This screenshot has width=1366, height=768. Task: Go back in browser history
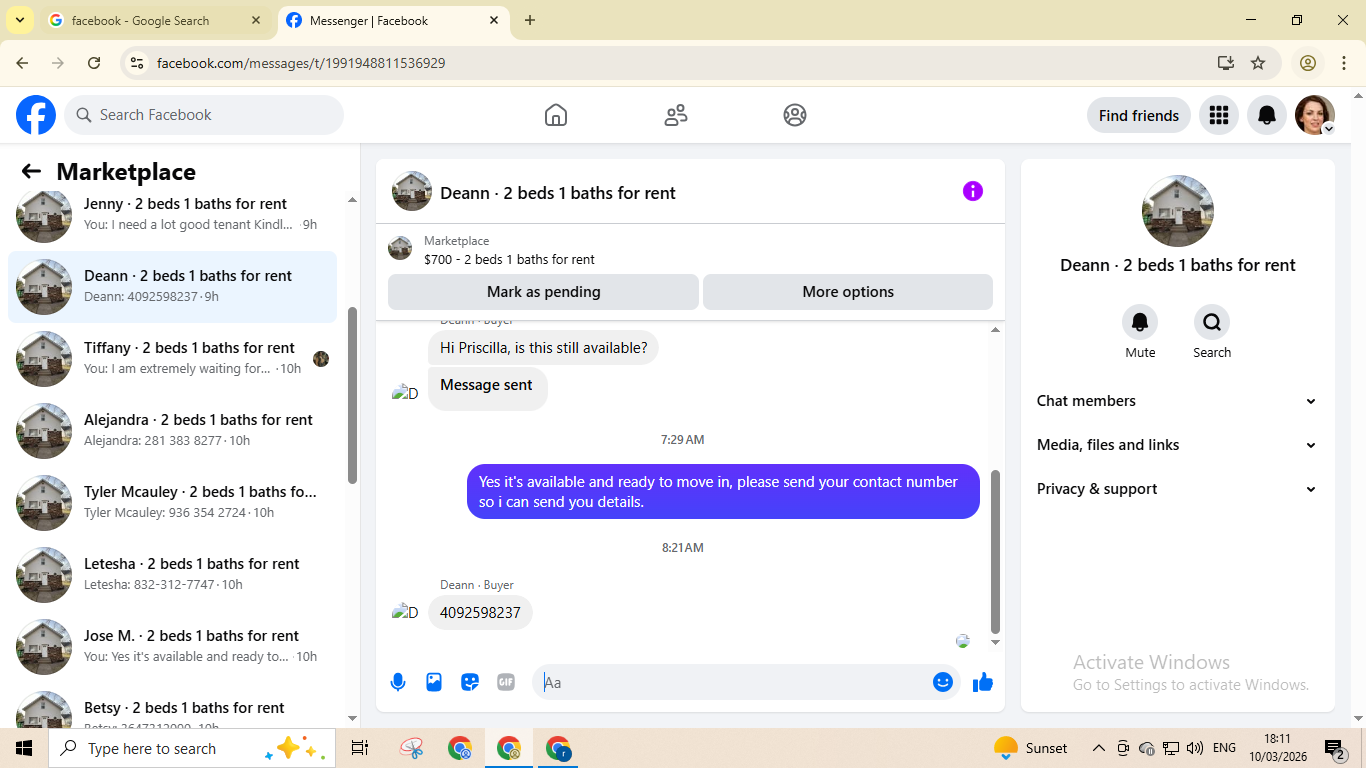point(22,63)
